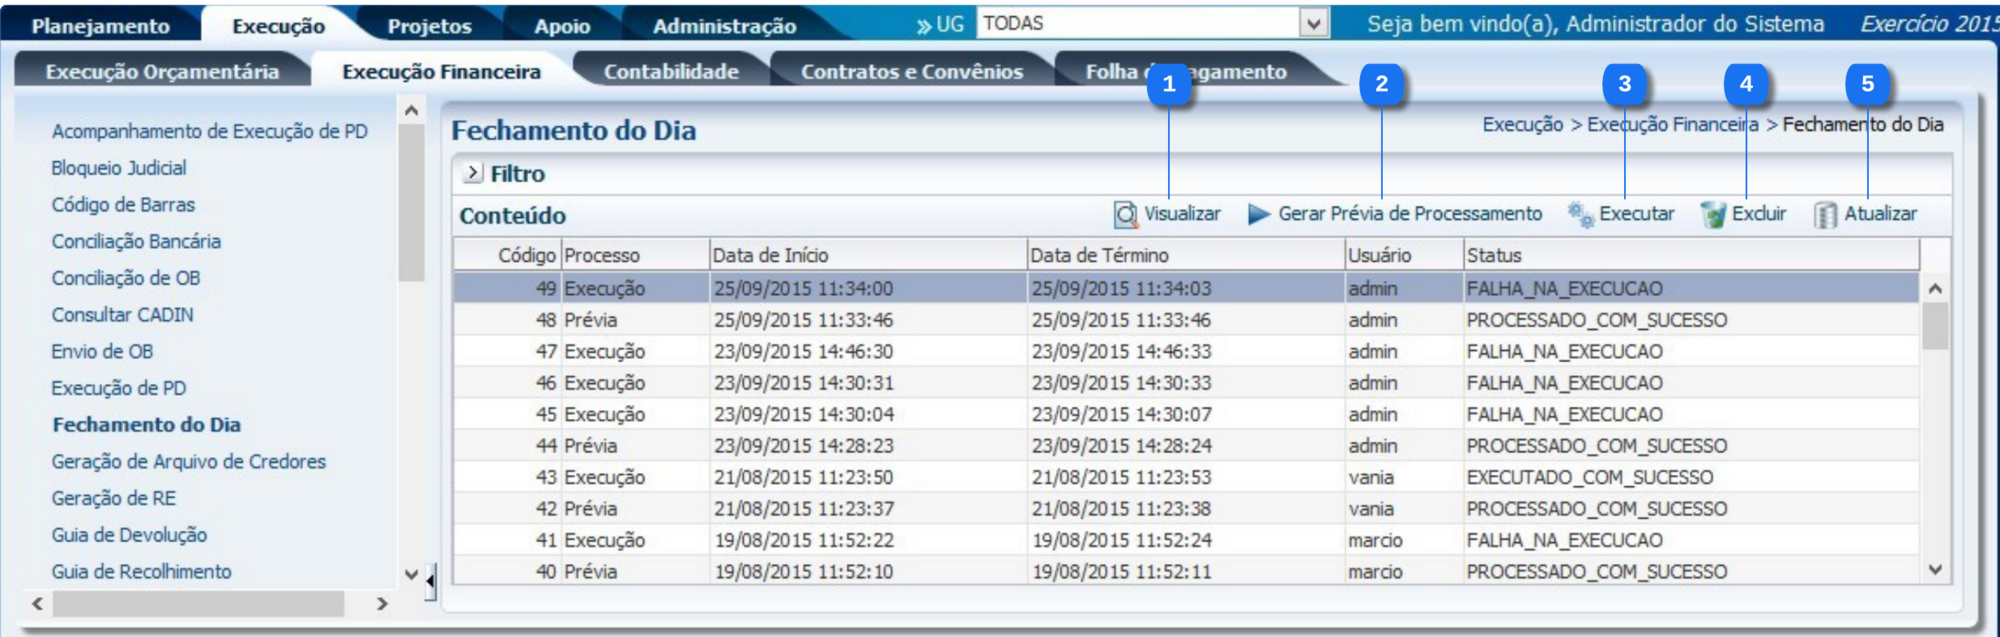This screenshot has height=637, width=2000.
Task: Click the Visualizar magnifier icon
Action: (1126, 214)
